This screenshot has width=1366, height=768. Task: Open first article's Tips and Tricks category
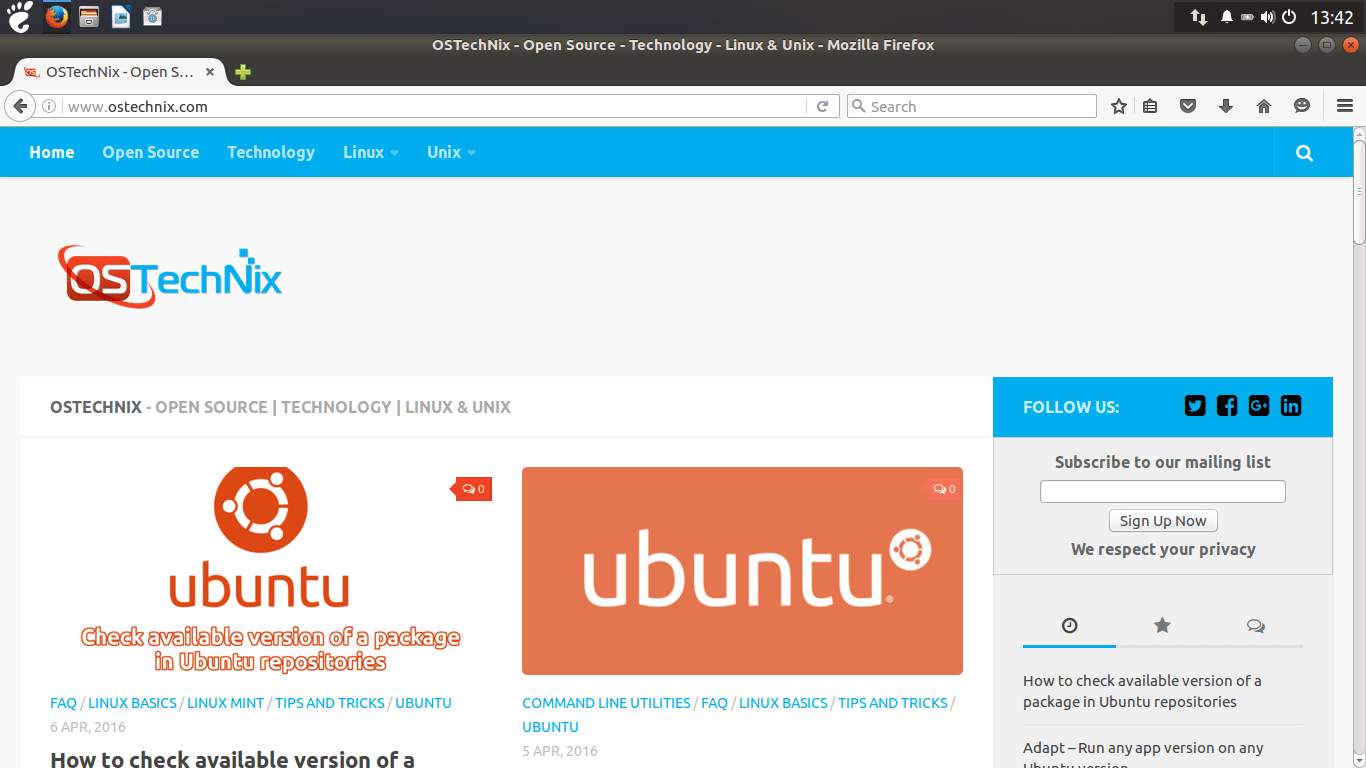click(x=330, y=703)
